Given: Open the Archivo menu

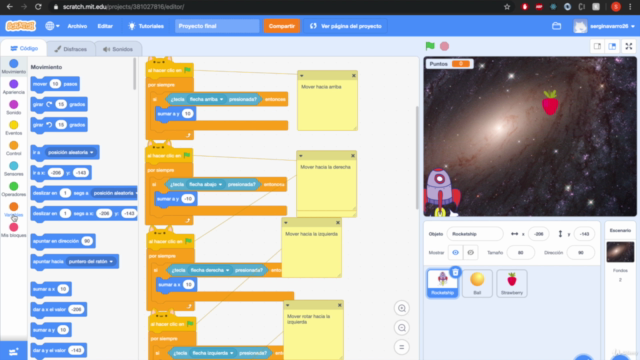Looking at the screenshot, I should click(77, 26).
